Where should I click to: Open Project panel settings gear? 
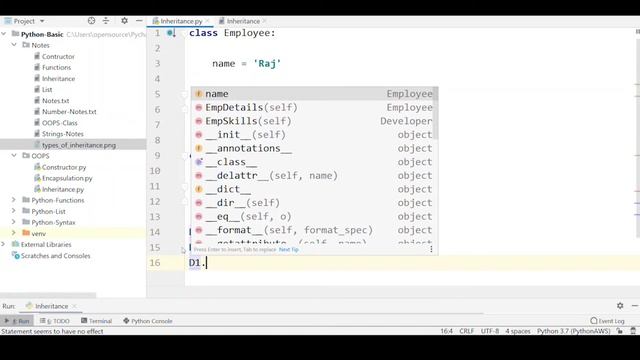tap(124, 21)
